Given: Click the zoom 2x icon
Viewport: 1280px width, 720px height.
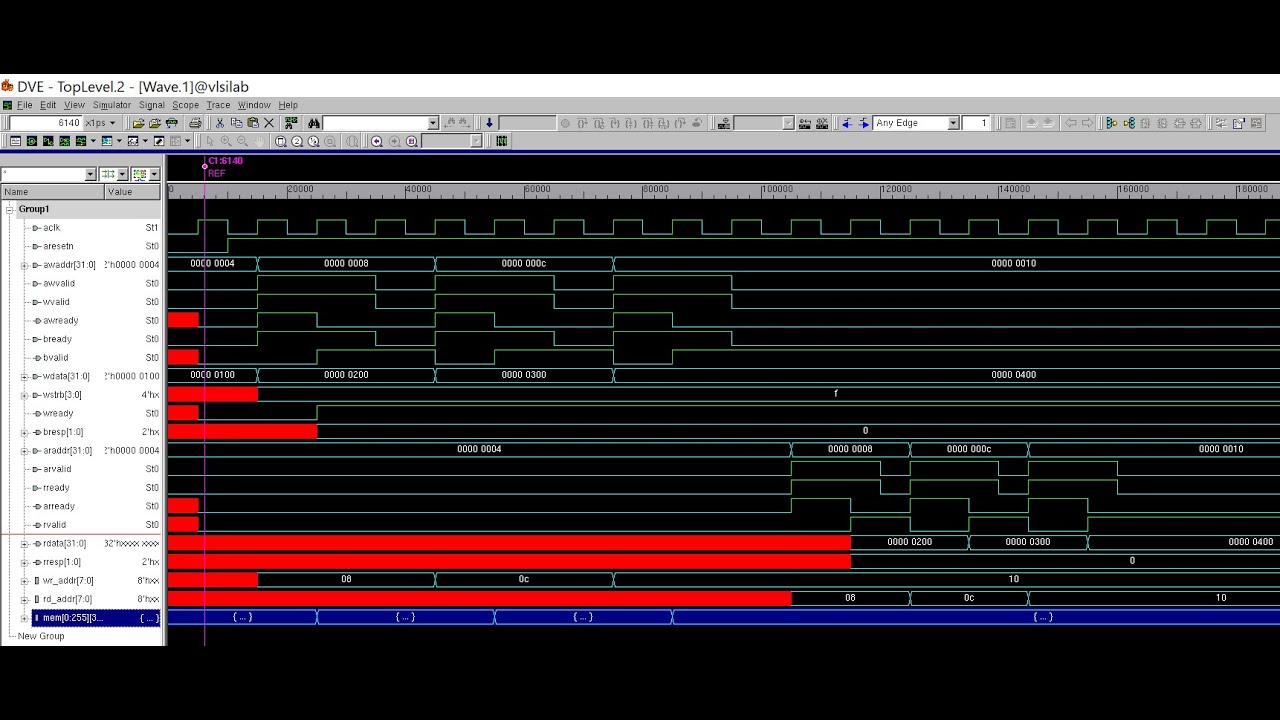Looking at the screenshot, I should [297, 141].
